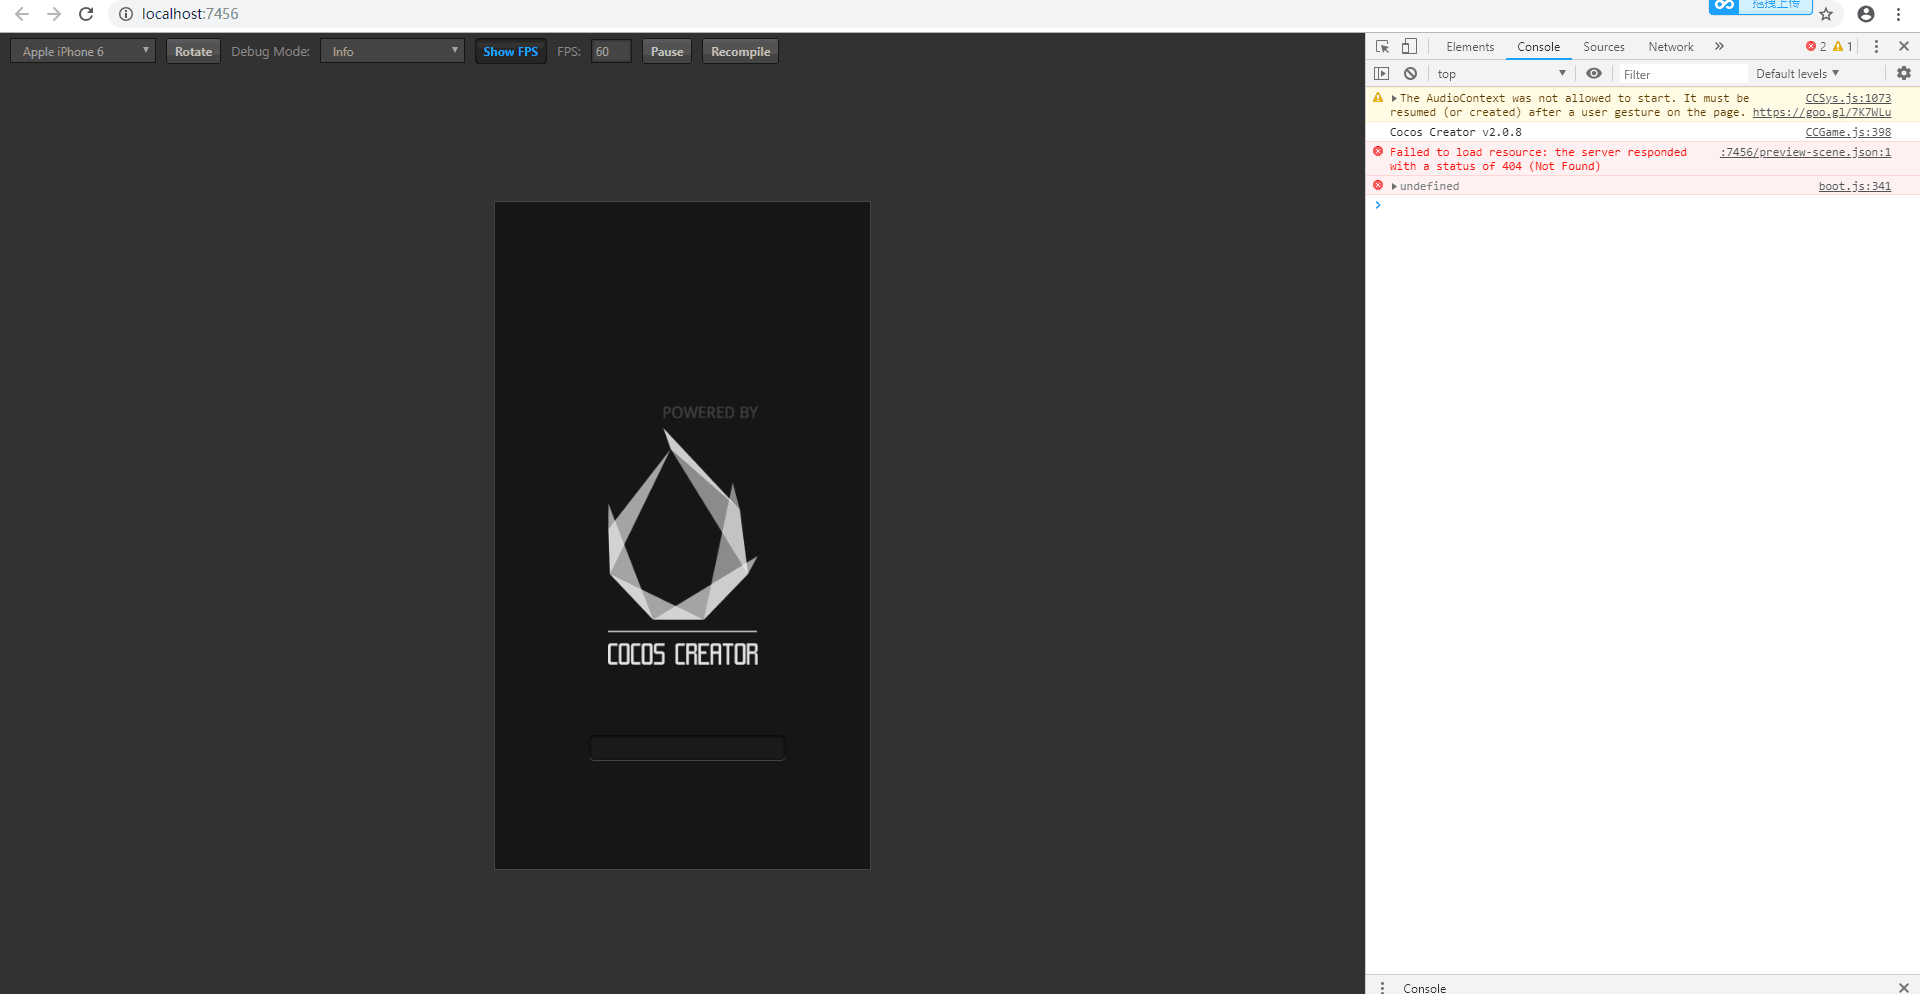1920x994 pixels.
Task: Toggle the DevTools device toolbar
Action: (1409, 47)
